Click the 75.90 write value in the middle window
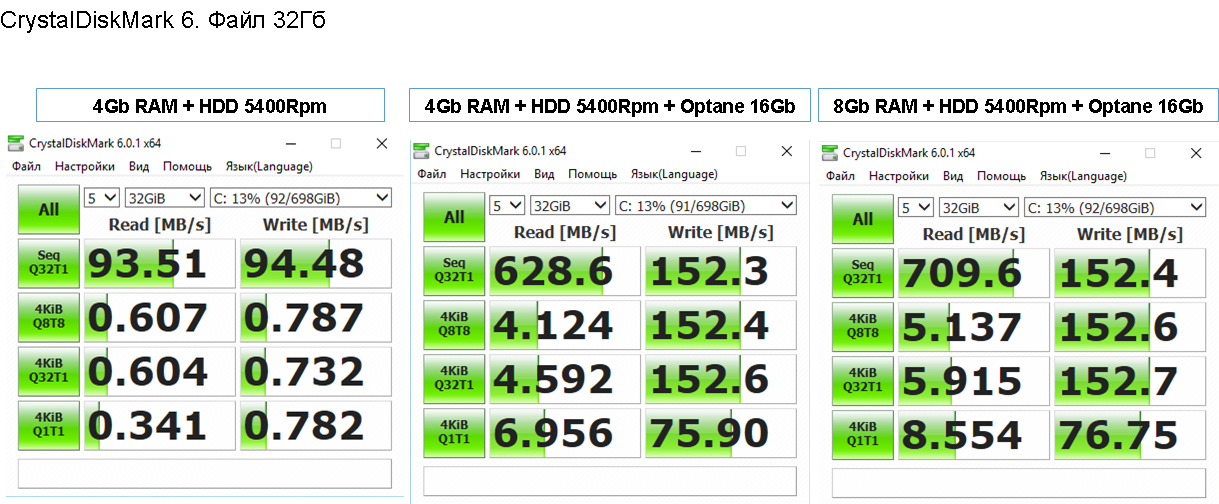Screen dimensions: 1219x504 721,433
